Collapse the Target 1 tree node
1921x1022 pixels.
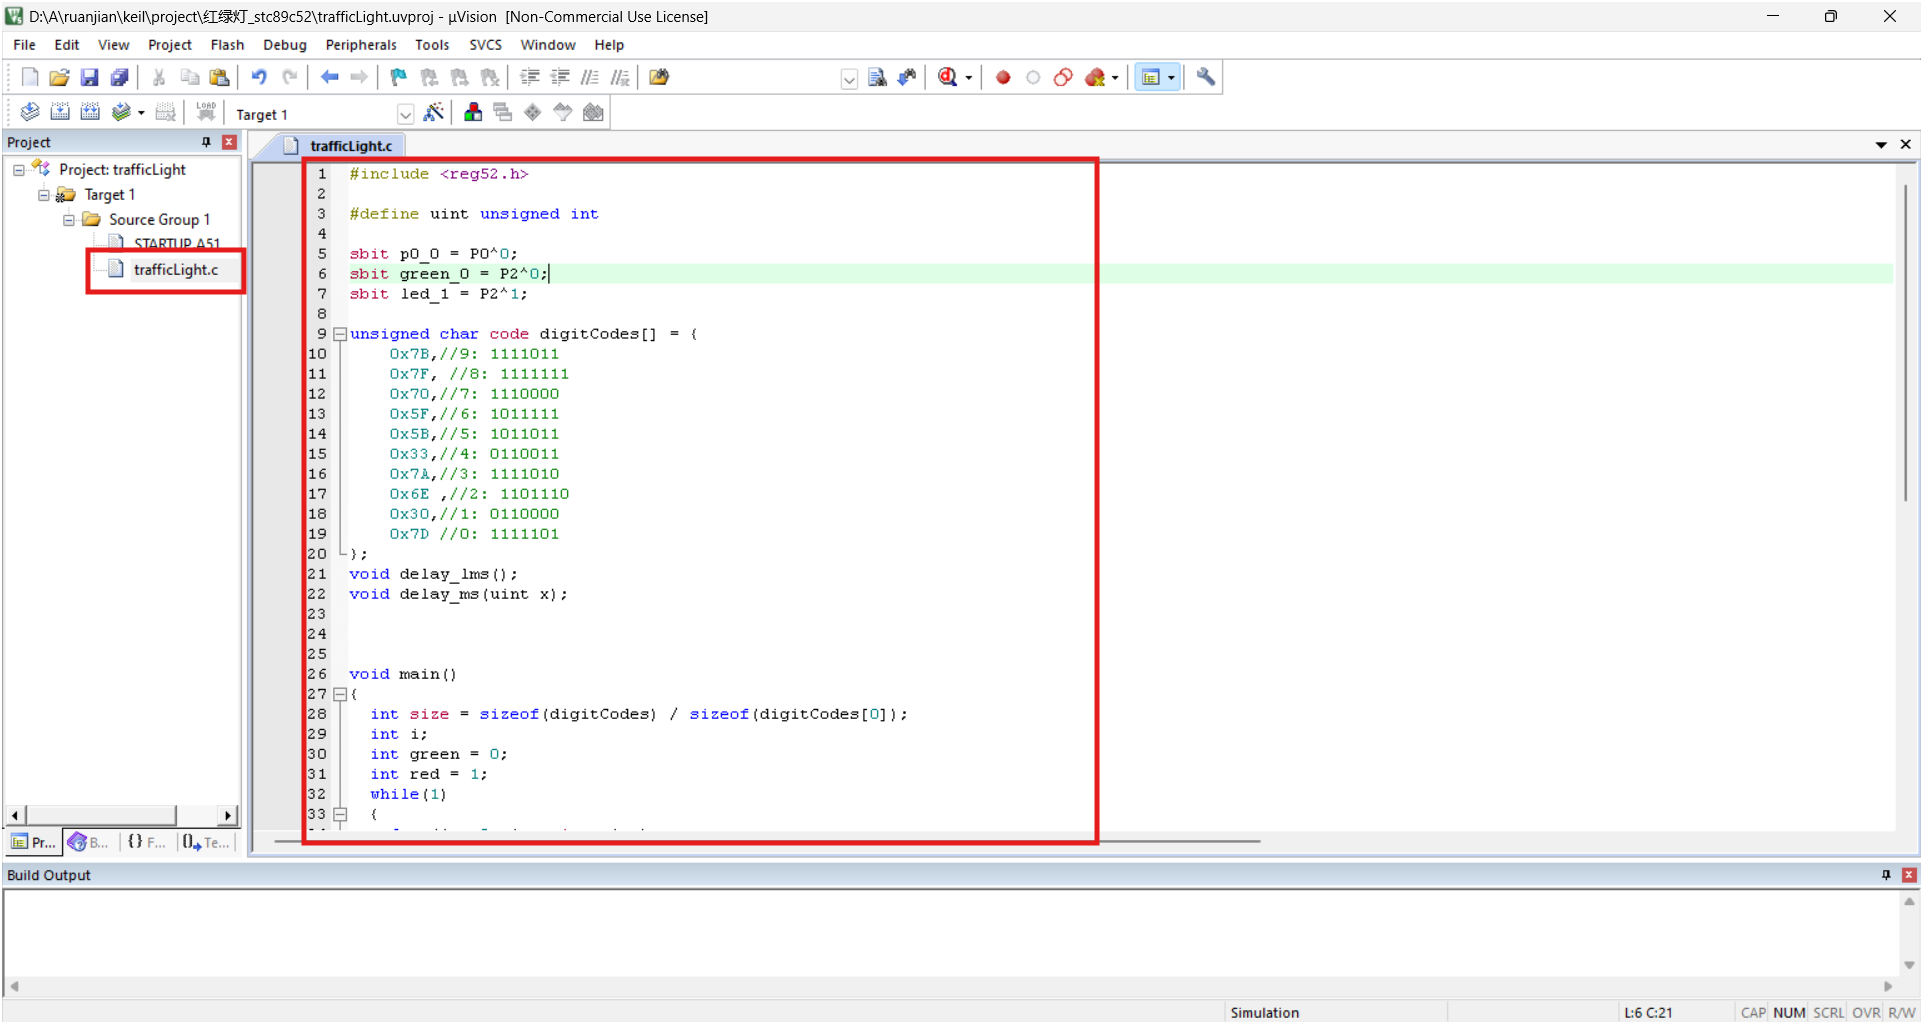[x=44, y=195]
